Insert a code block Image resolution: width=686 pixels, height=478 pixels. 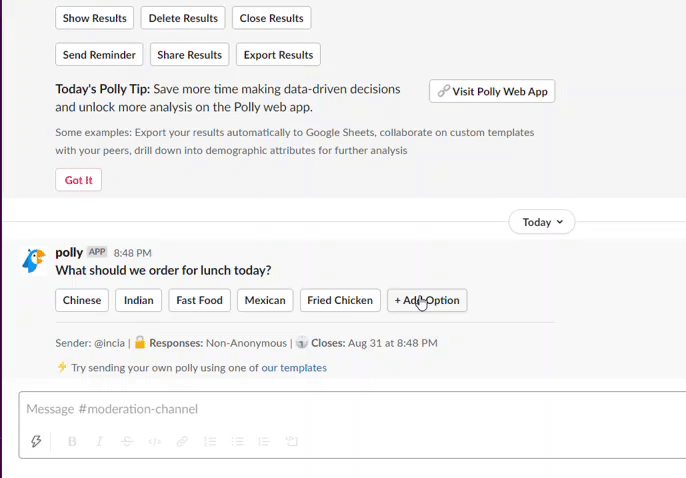[x=292, y=441]
